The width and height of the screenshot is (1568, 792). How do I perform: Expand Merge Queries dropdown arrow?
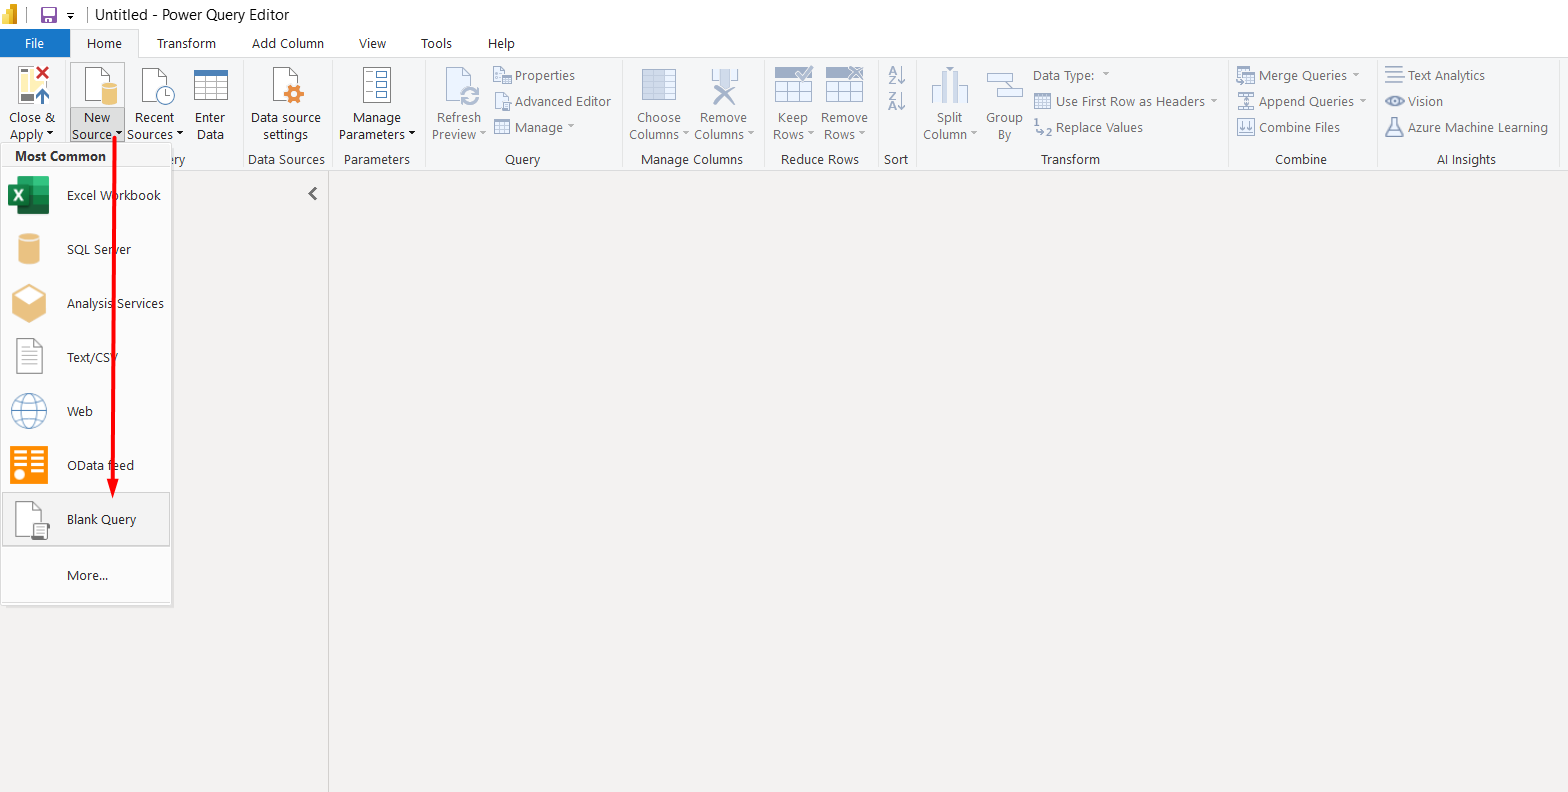pyautogui.click(x=1356, y=75)
